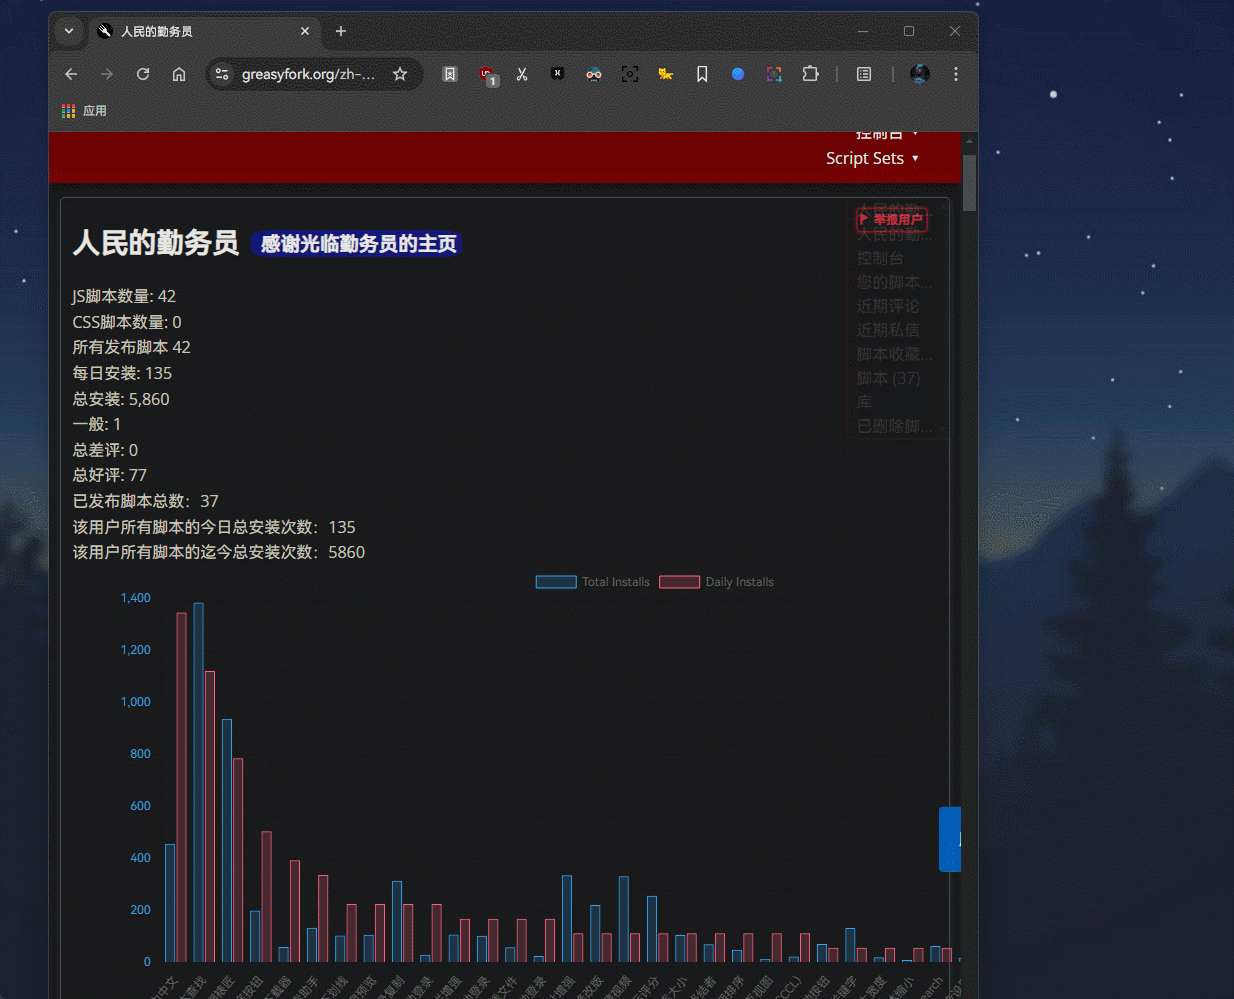Viewport: 1234px width, 999px height.
Task: Toggle the side panel list icon
Action: pos(863,73)
